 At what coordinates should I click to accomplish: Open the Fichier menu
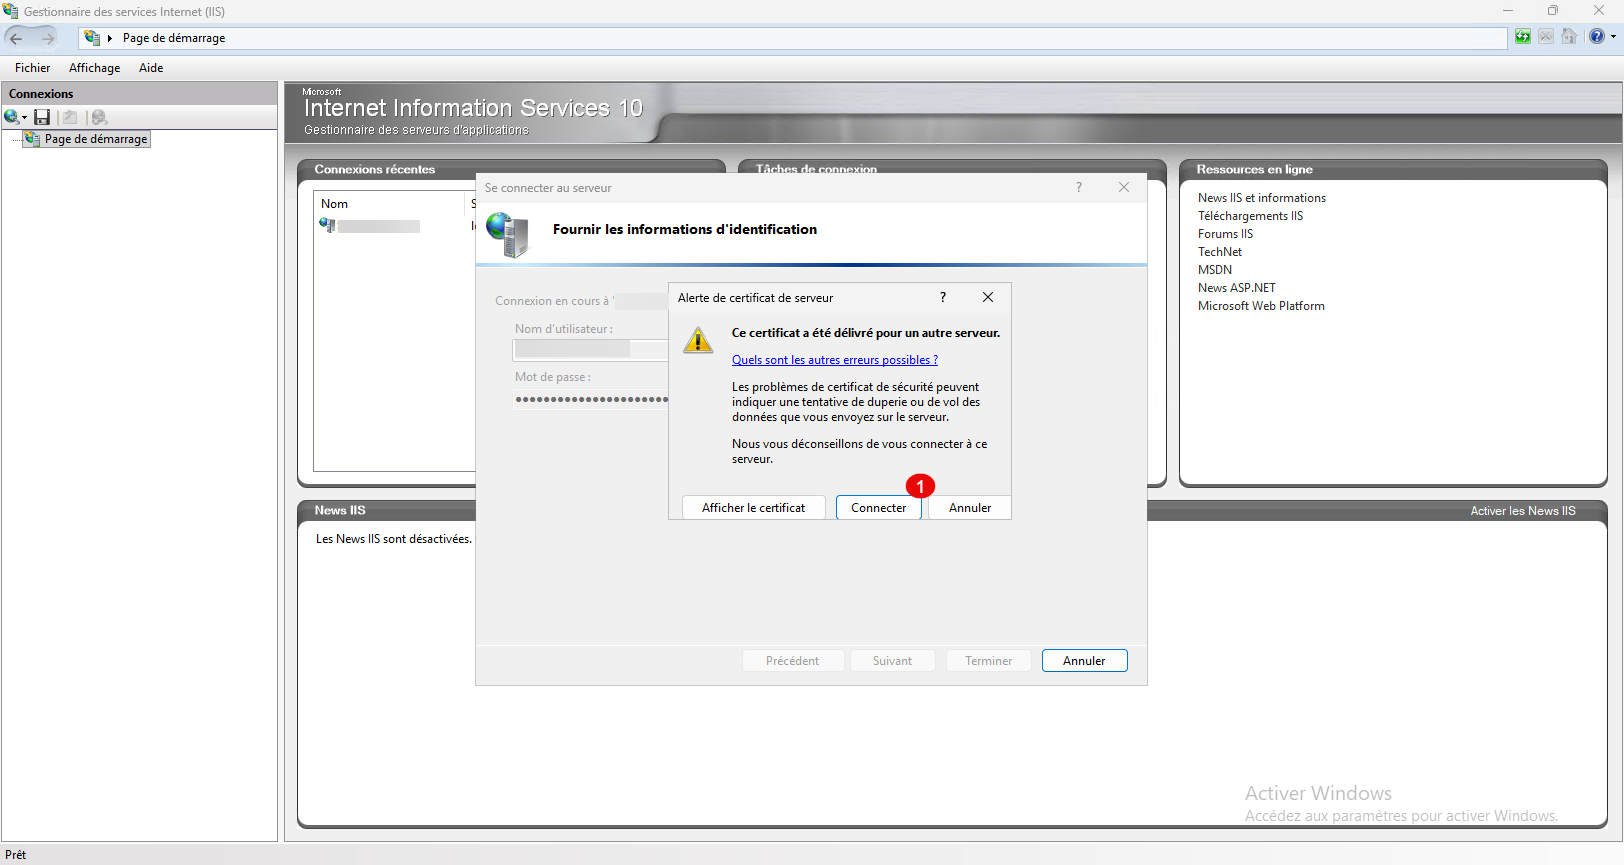pos(32,68)
